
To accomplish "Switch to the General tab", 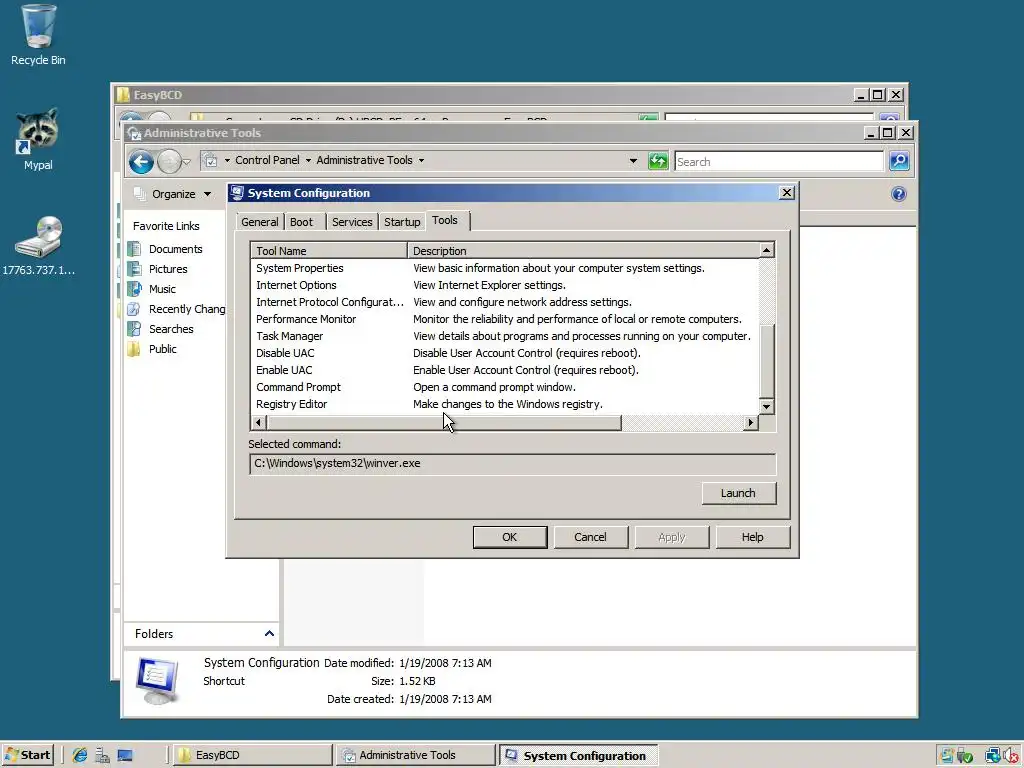I will pos(259,222).
